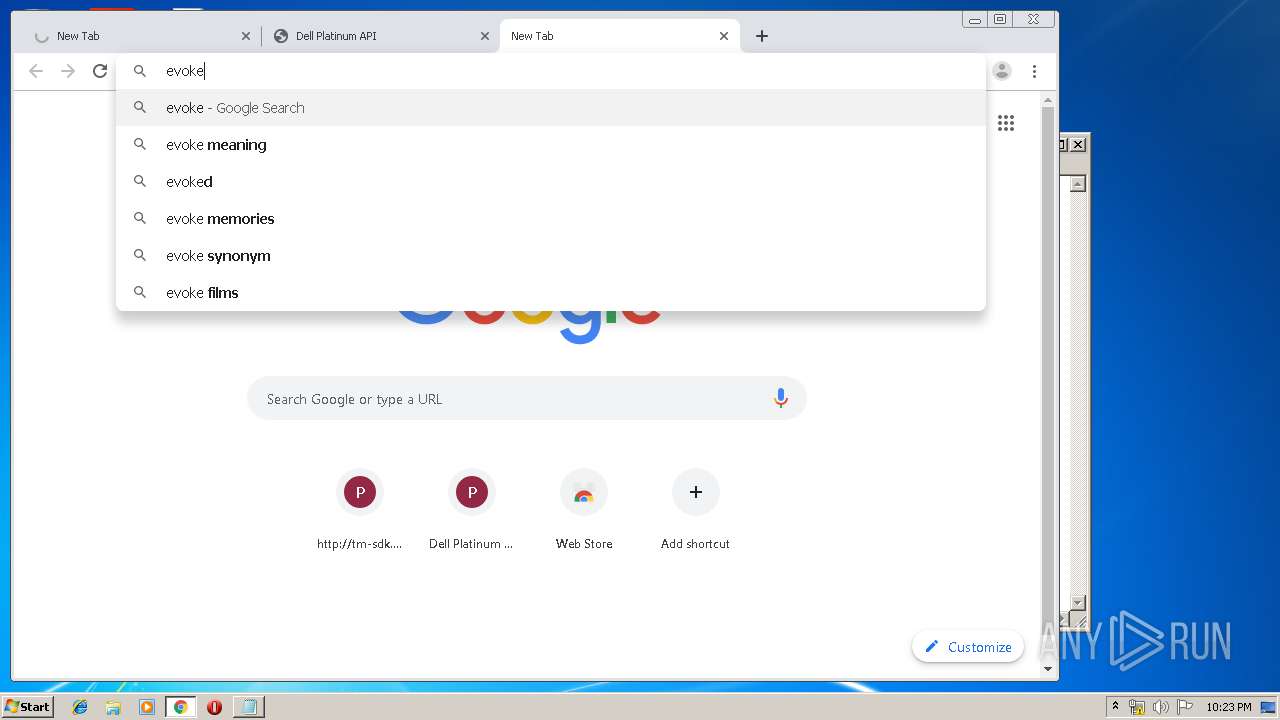The image size is (1280, 720).
Task: Launch Internet Explorer from taskbar
Action: tap(80, 707)
